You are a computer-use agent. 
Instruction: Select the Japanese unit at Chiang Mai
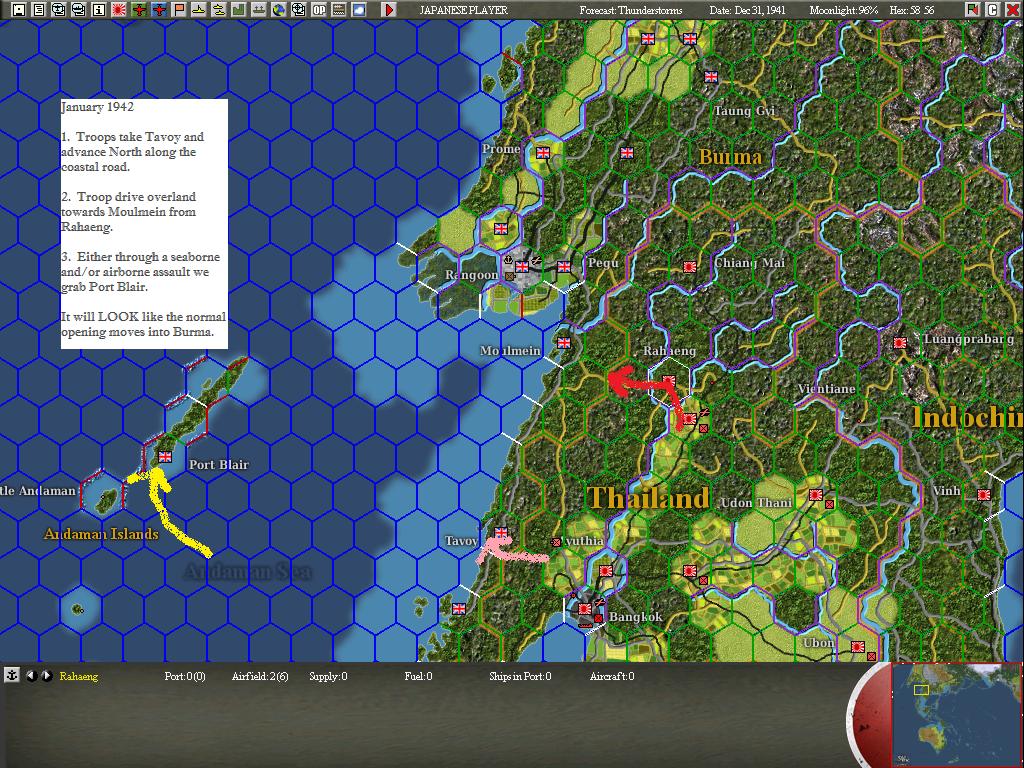(689, 266)
